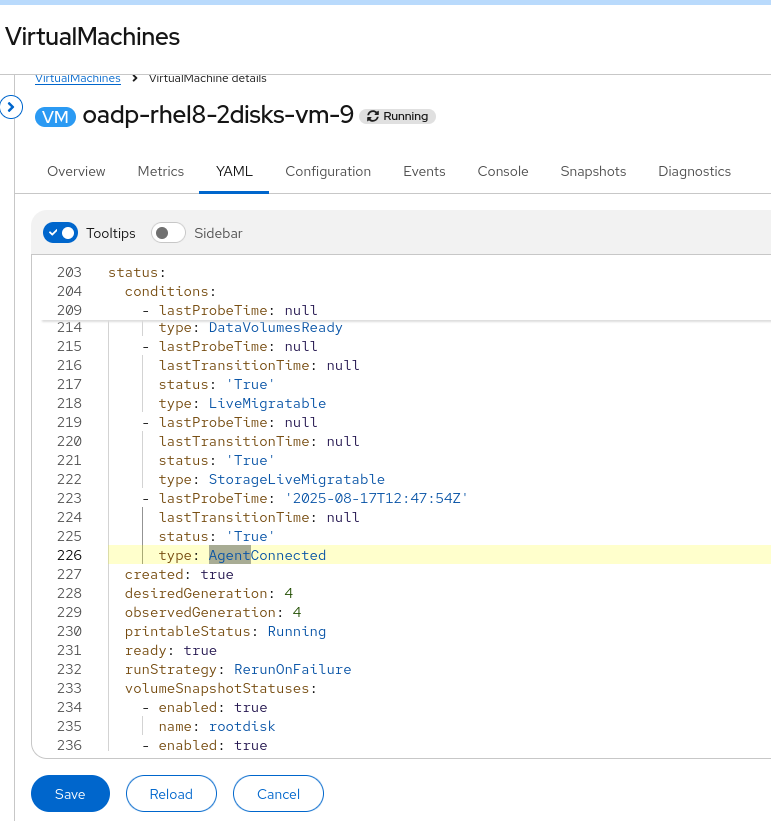Click line number 233 in the gutter
This screenshot has width=771, height=821.
(x=69, y=688)
